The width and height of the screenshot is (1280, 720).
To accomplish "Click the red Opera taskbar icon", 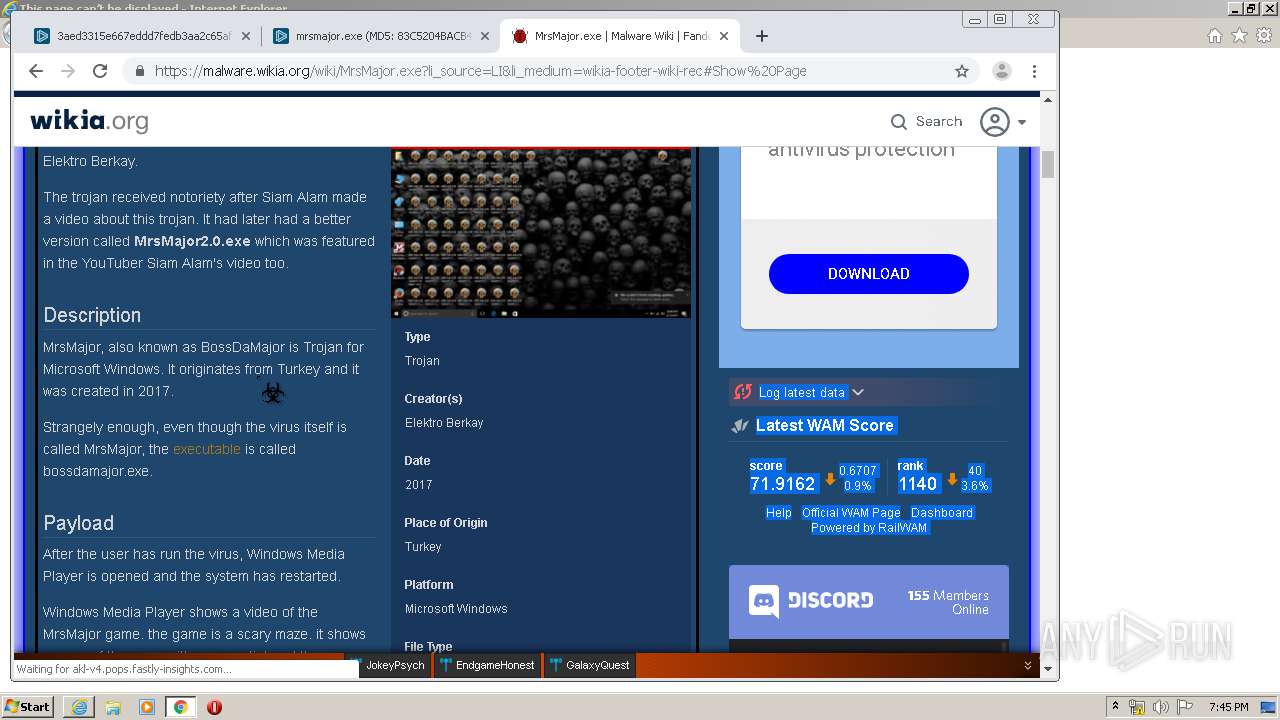I will (214, 707).
